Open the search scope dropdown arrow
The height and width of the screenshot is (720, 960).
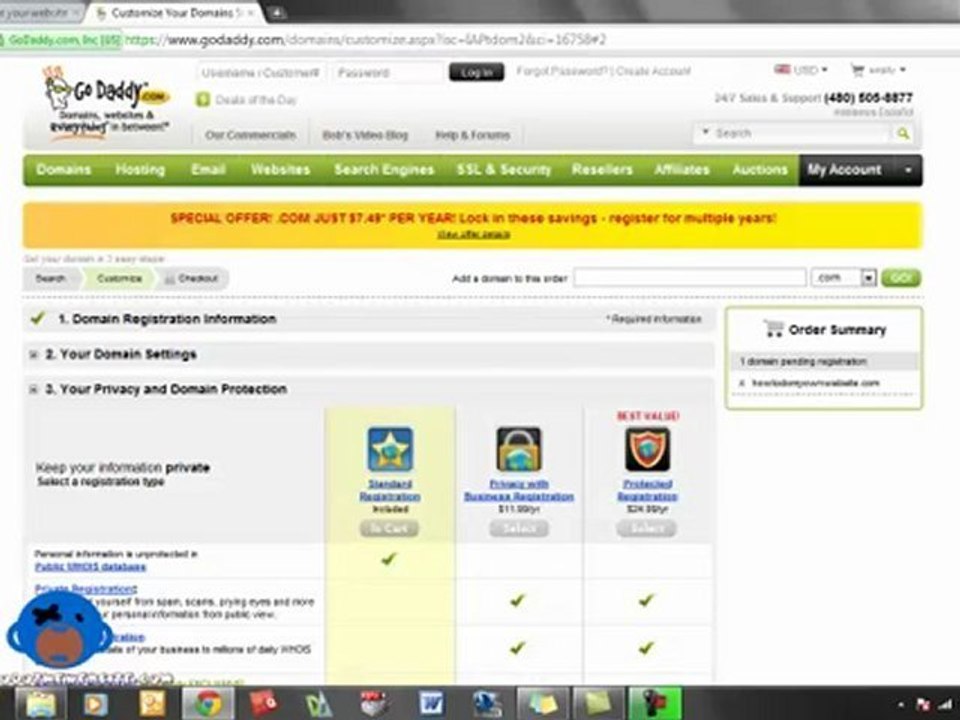[x=705, y=132]
